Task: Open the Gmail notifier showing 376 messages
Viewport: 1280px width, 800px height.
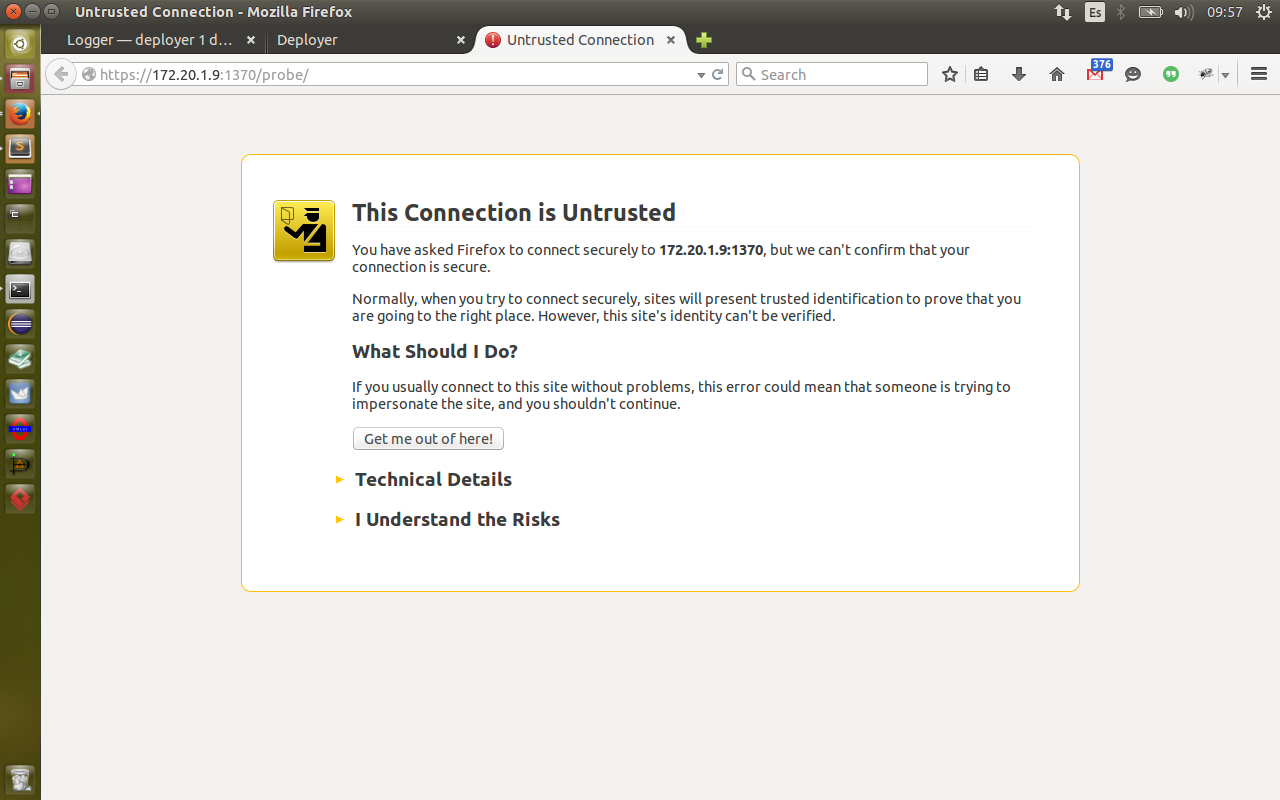Action: (1094, 74)
